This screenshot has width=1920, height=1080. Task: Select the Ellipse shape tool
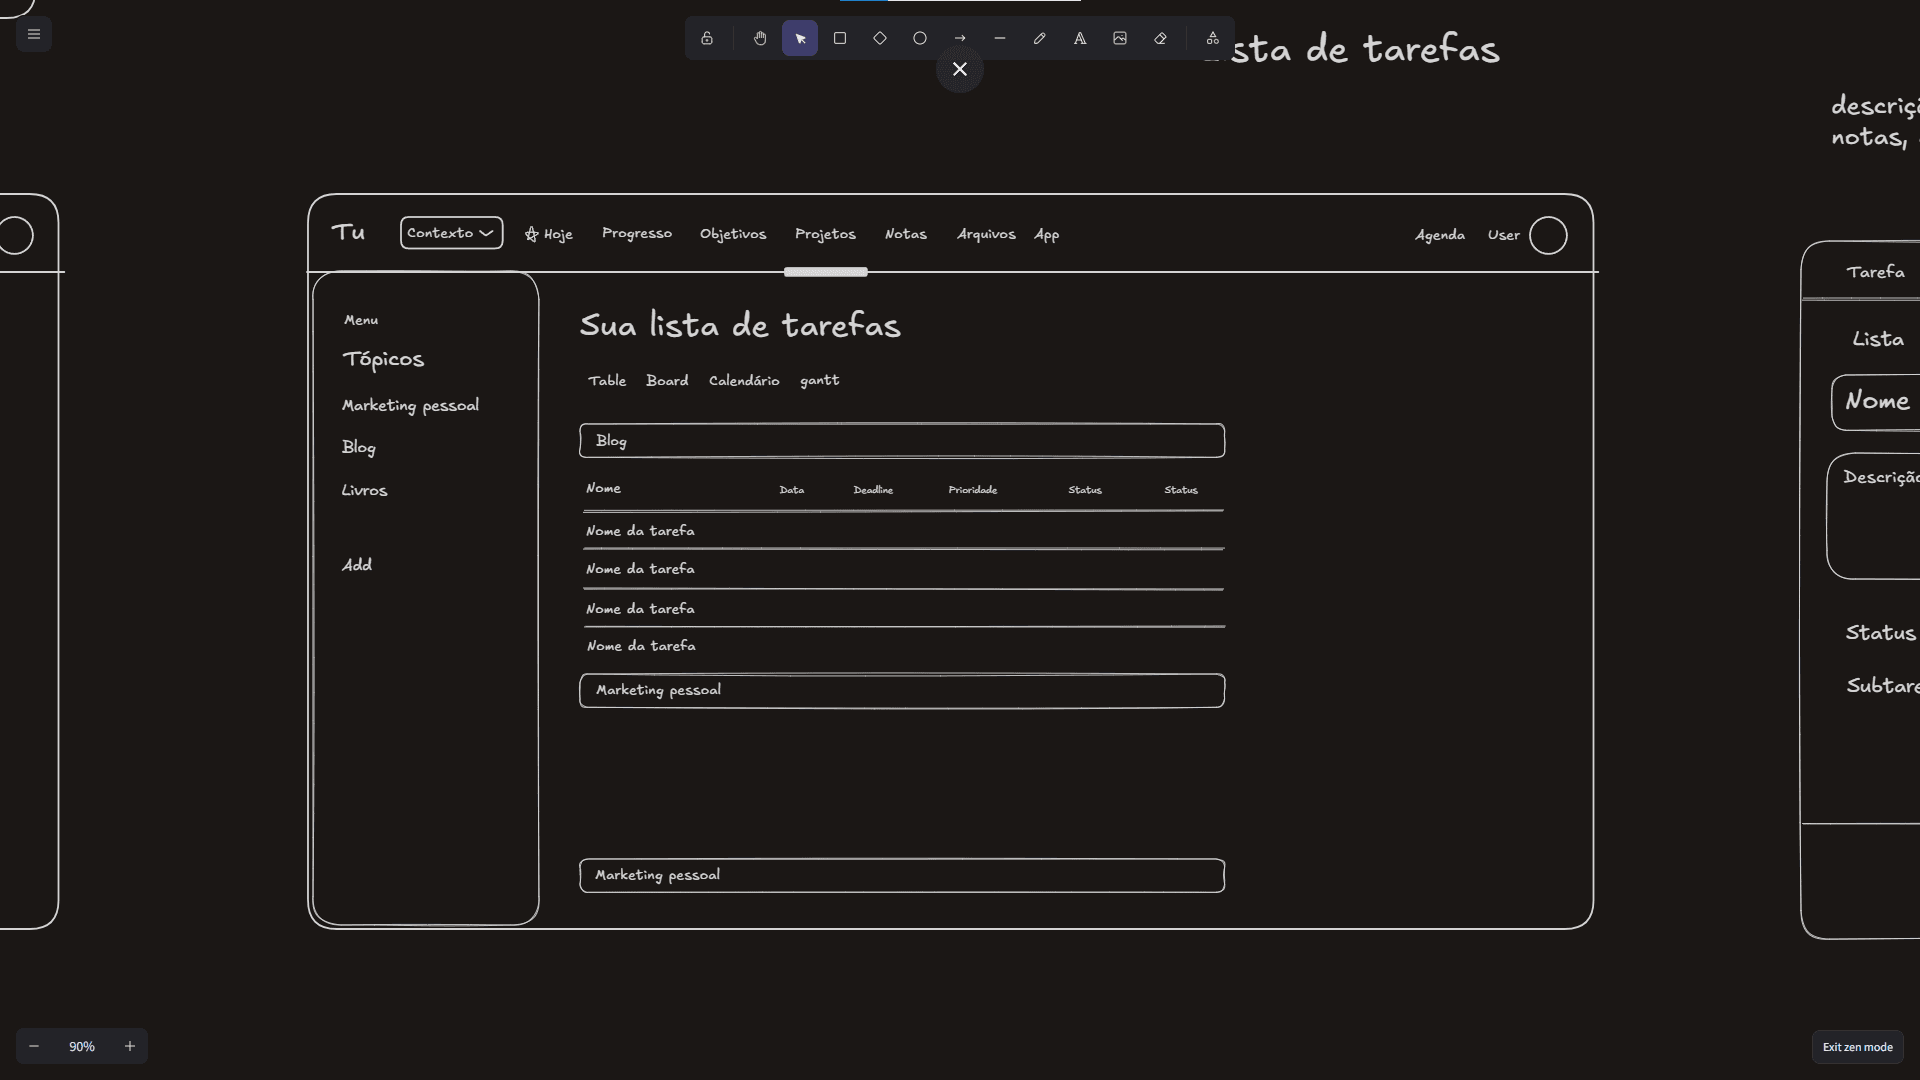point(920,38)
